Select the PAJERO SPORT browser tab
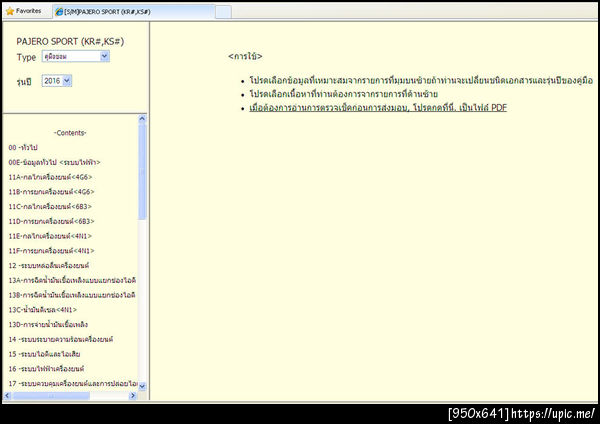 tap(134, 12)
